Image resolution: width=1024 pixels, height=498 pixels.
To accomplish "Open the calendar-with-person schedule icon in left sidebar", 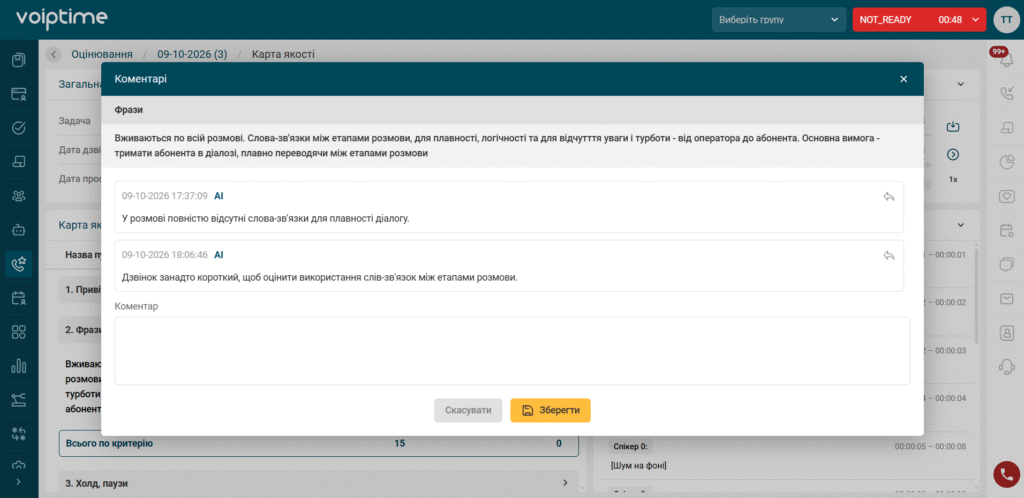I will 19,298.
